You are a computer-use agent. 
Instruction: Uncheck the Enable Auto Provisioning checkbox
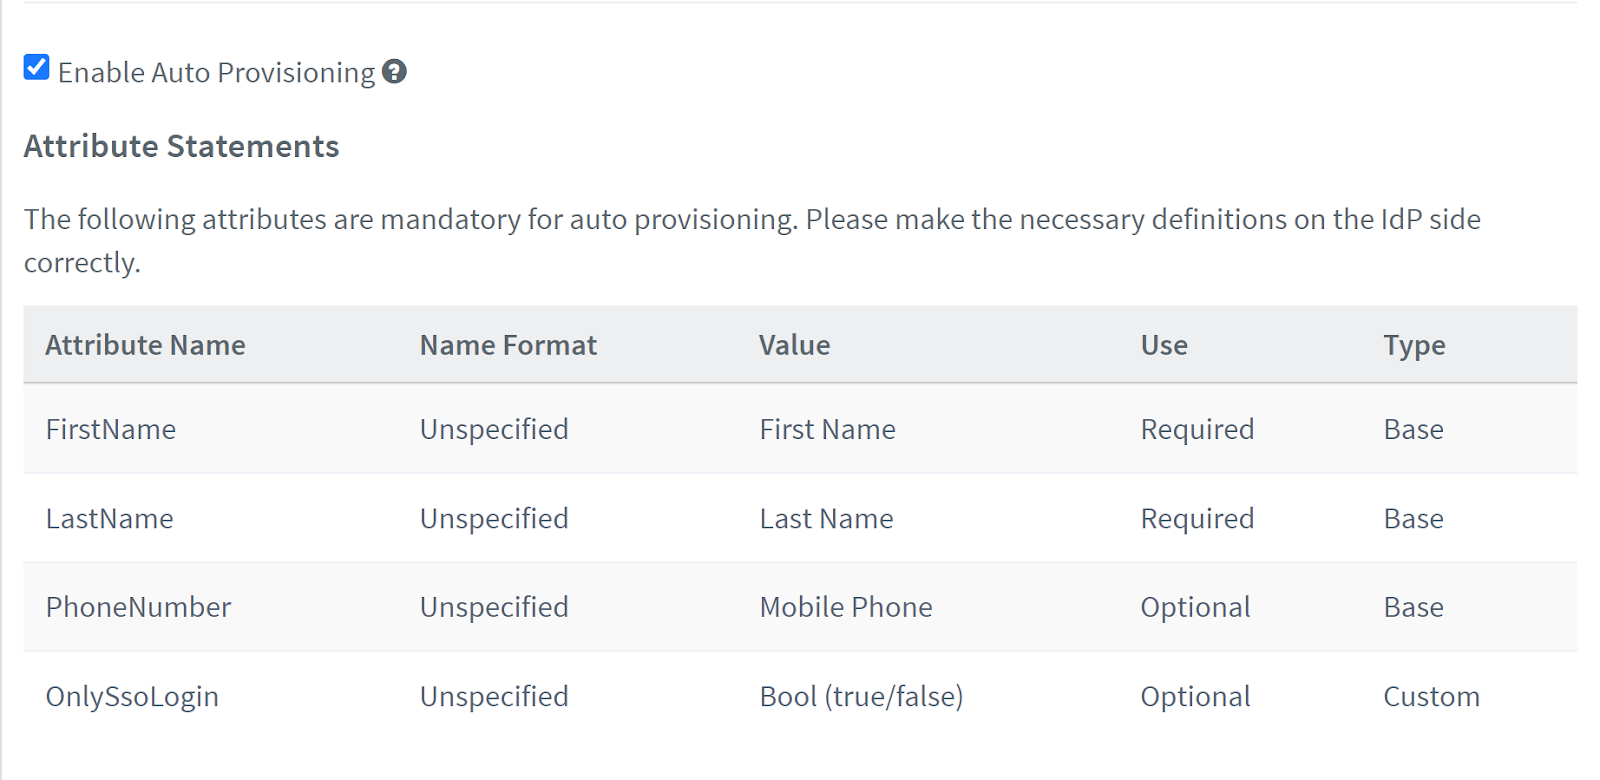pyautogui.click(x=37, y=67)
